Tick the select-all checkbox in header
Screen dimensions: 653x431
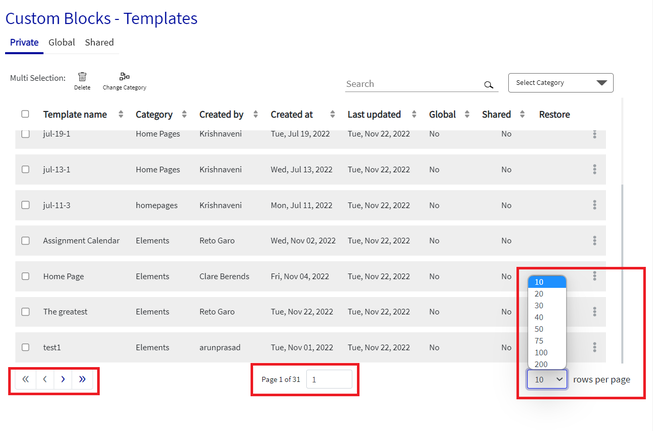[x=25, y=114]
